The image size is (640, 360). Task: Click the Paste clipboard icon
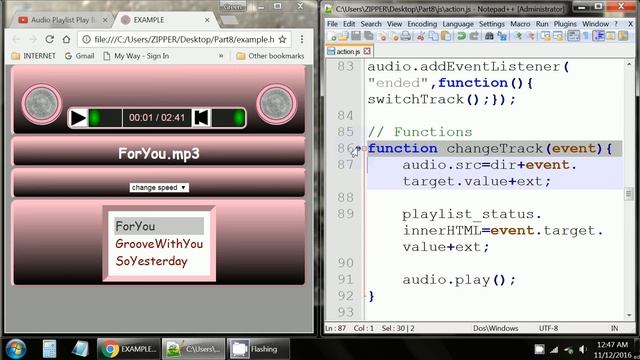[x=446, y=36]
